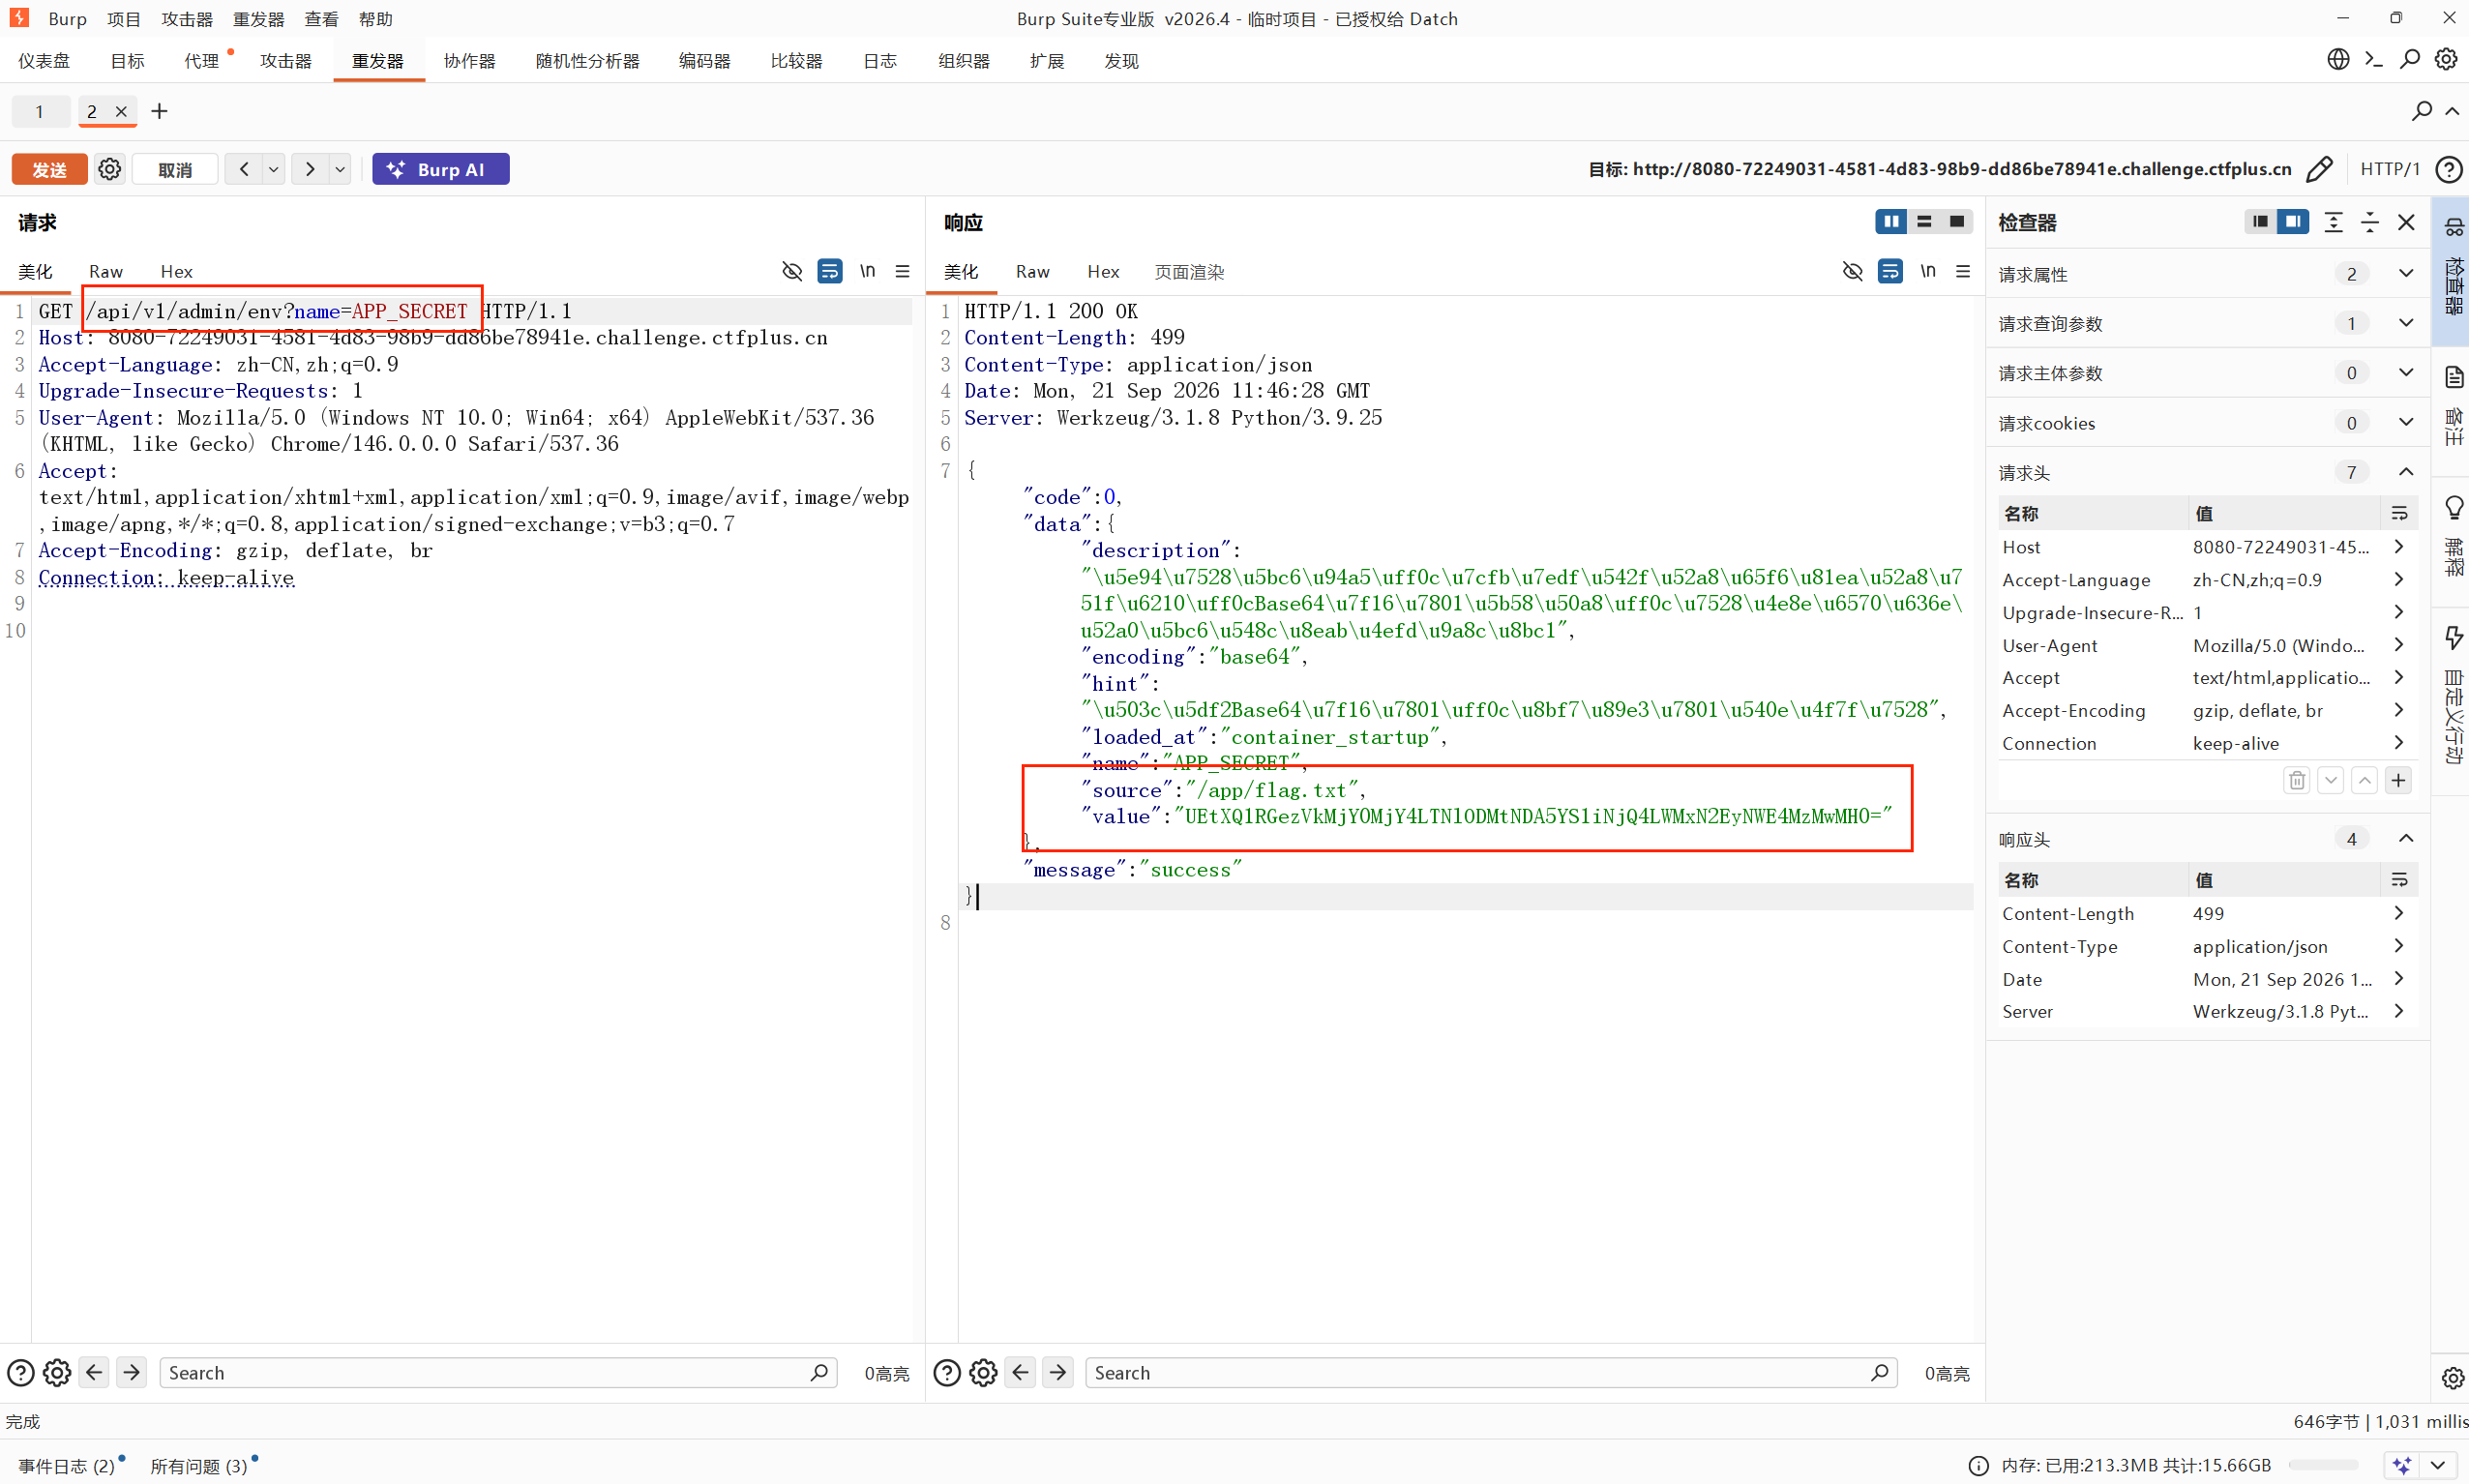Image resolution: width=2469 pixels, height=1484 pixels.
Task: Click the response search input field
Action: [1490, 1373]
